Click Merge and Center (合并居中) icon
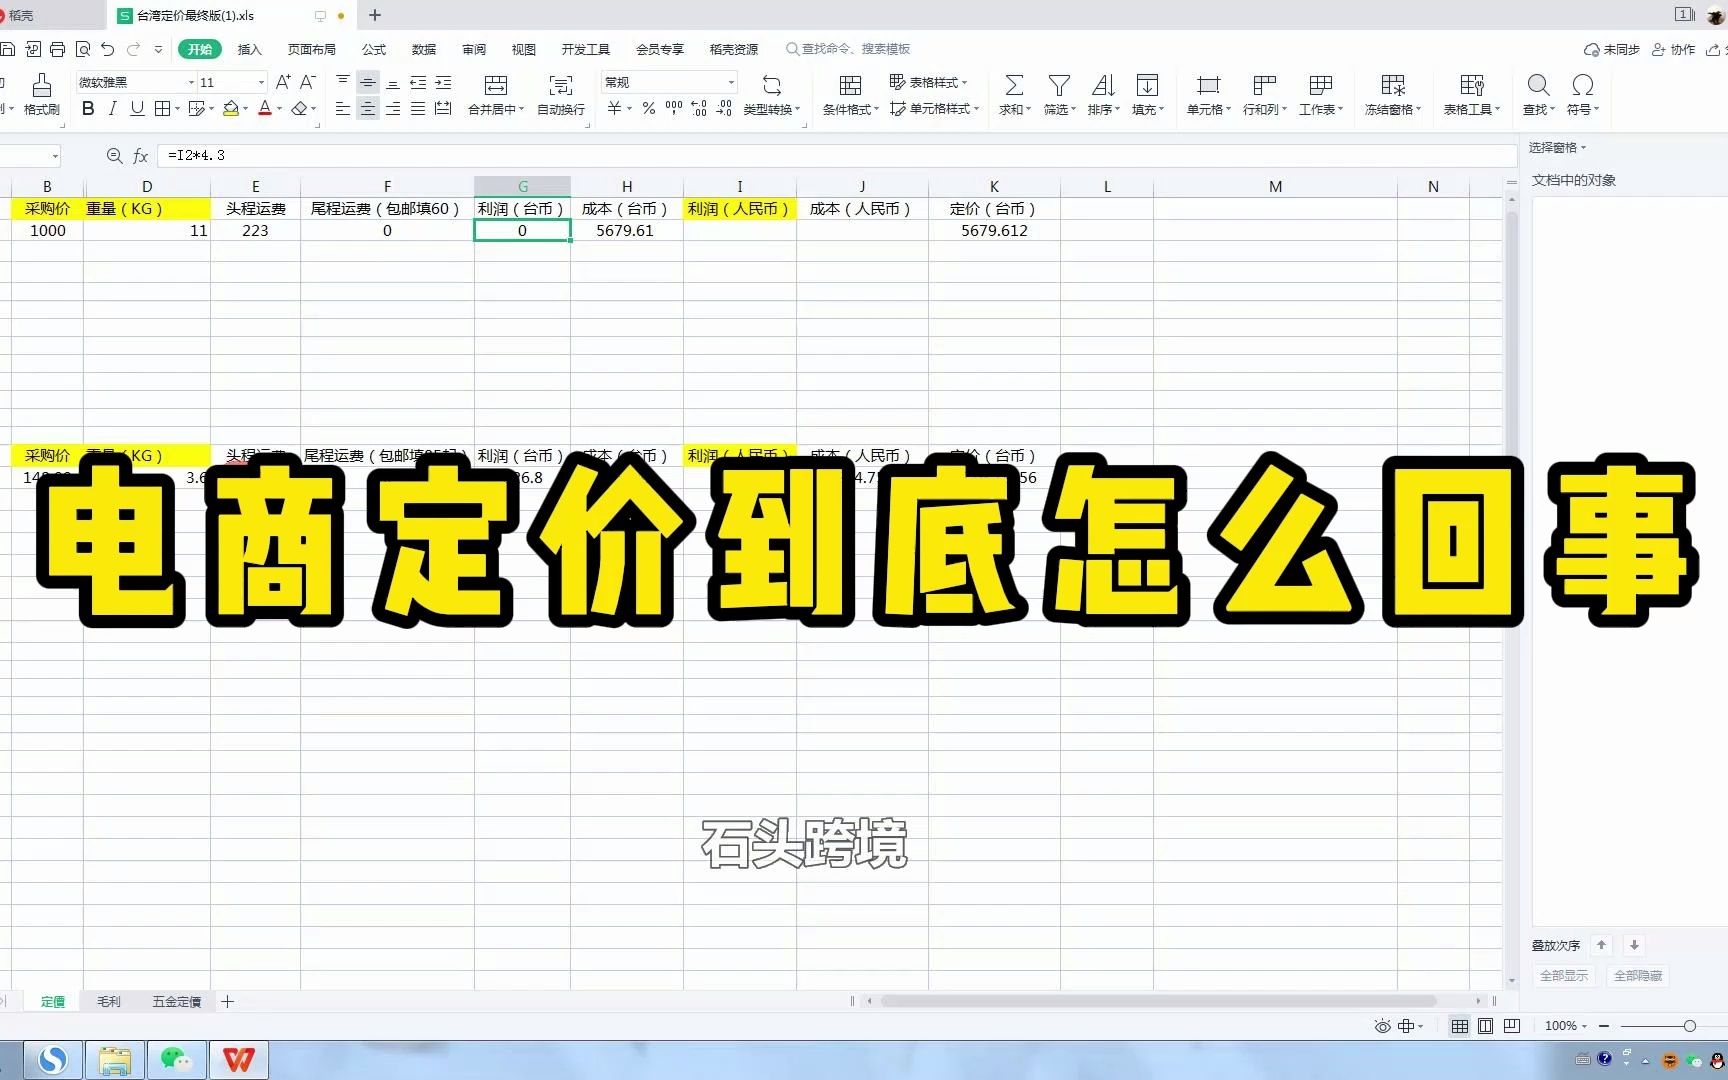Screen dimensions: 1728x1080 pyautogui.click(x=495, y=85)
